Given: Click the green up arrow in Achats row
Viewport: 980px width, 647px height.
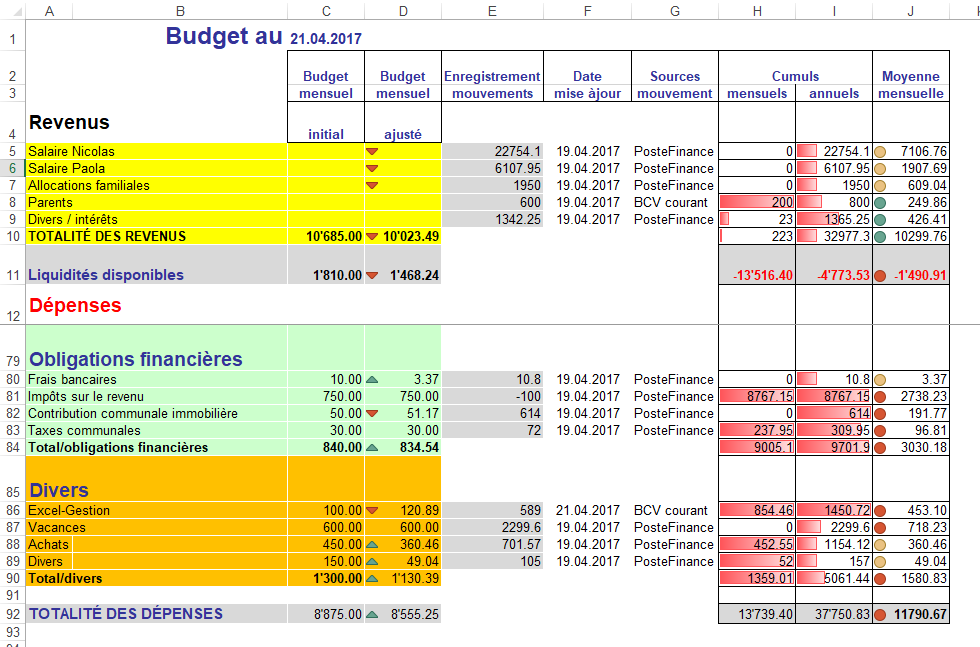Looking at the screenshot, I should pyautogui.click(x=372, y=544).
